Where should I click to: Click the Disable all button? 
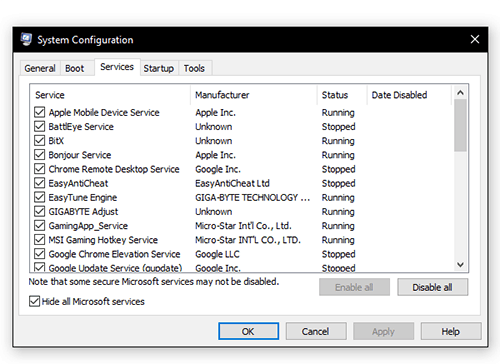click(432, 287)
